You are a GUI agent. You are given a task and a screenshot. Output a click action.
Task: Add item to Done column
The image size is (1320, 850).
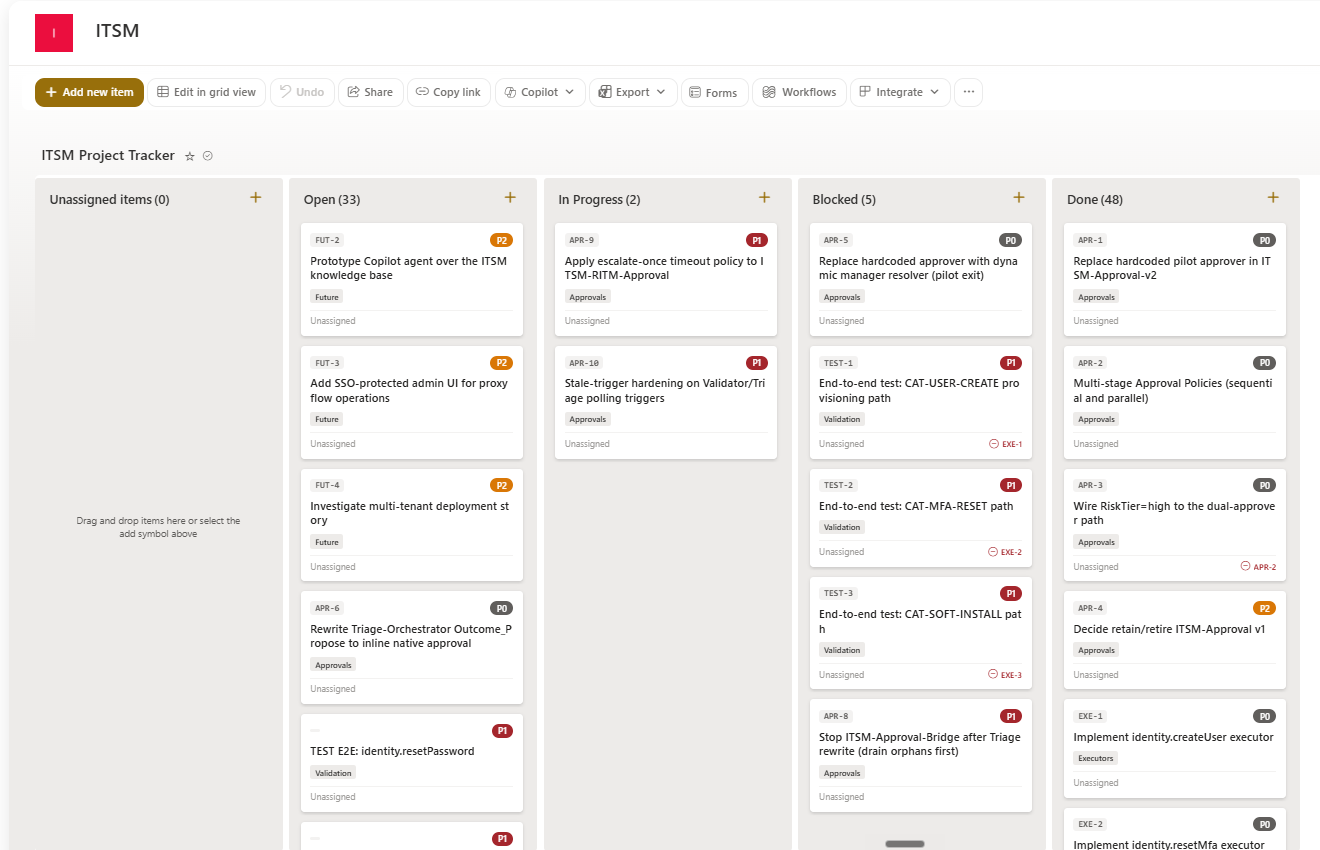tap(1273, 198)
